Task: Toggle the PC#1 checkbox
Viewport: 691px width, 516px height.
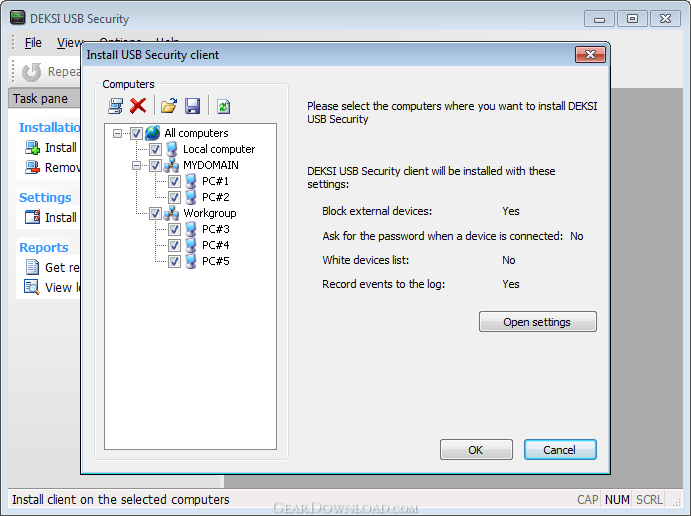Action: (x=174, y=181)
